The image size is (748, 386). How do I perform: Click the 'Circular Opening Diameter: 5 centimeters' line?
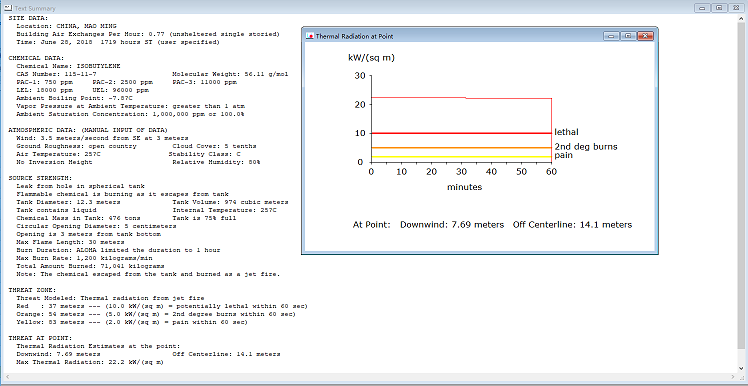click(96, 226)
